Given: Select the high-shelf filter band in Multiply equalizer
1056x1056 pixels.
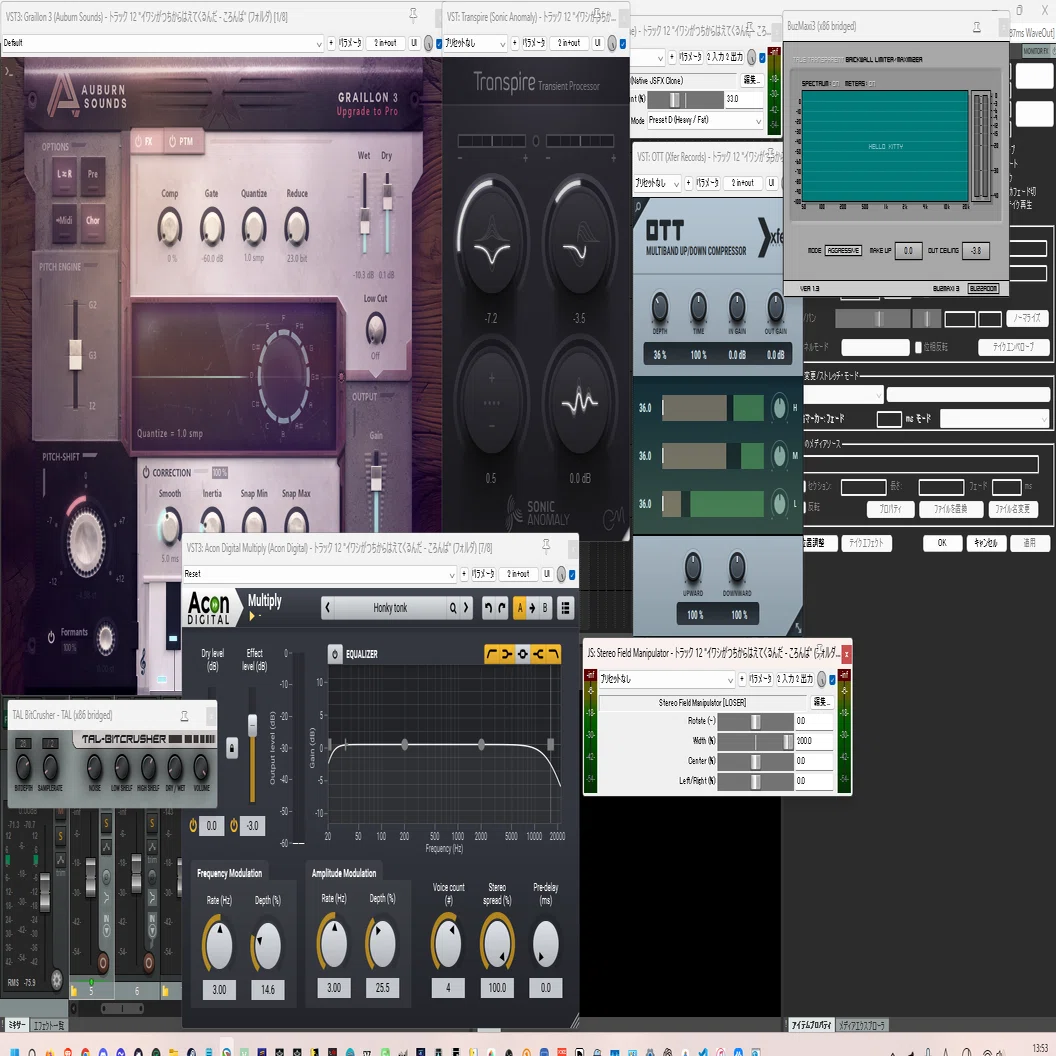Looking at the screenshot, I should [538, 654].
